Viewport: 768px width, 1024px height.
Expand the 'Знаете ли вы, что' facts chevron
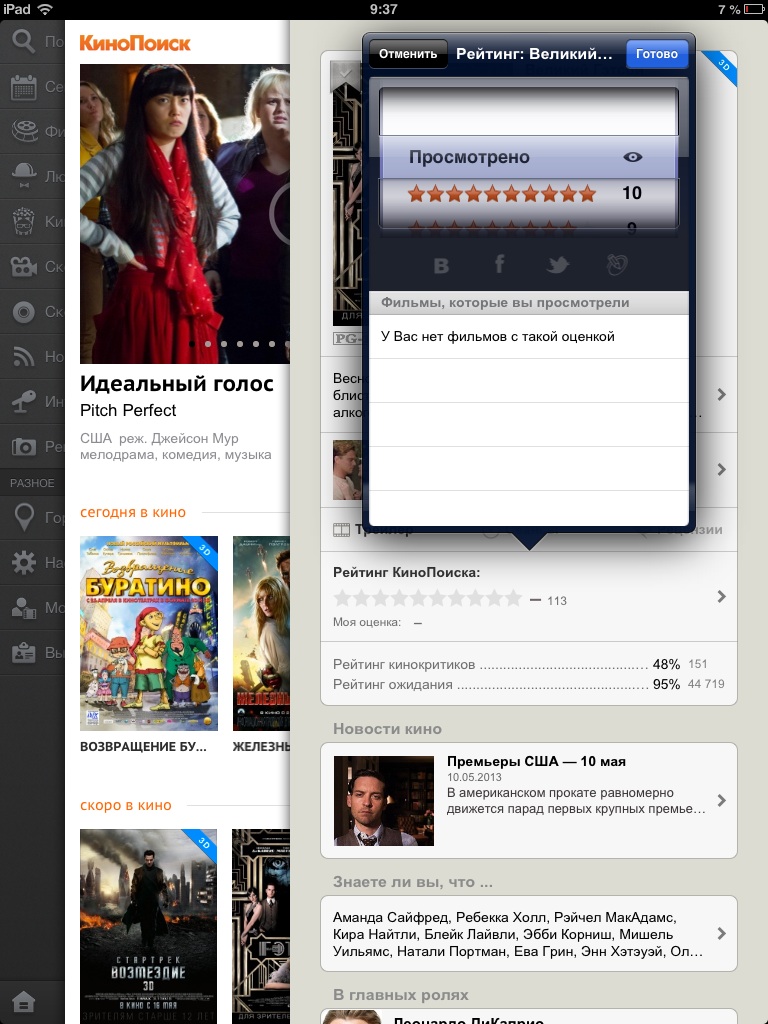[721, 933]
